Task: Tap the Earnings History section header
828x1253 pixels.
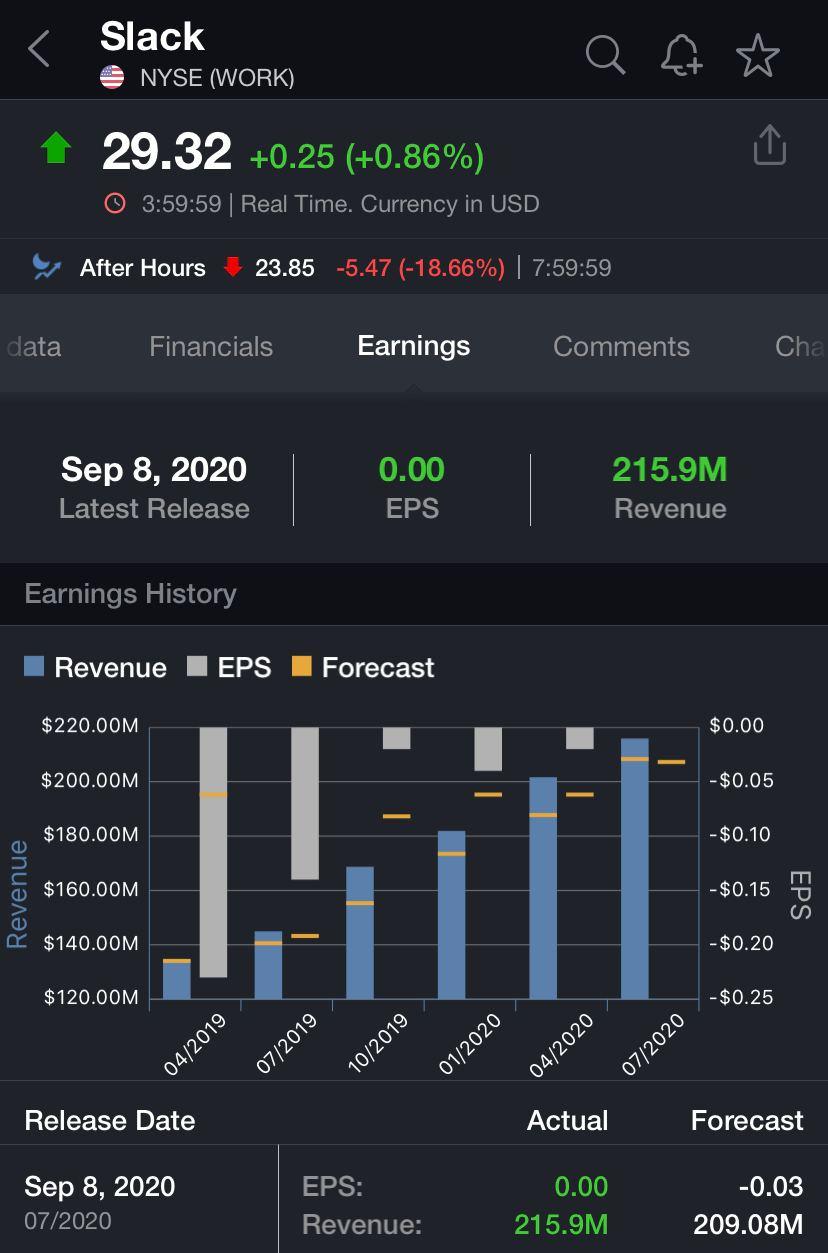Action: 131,594
